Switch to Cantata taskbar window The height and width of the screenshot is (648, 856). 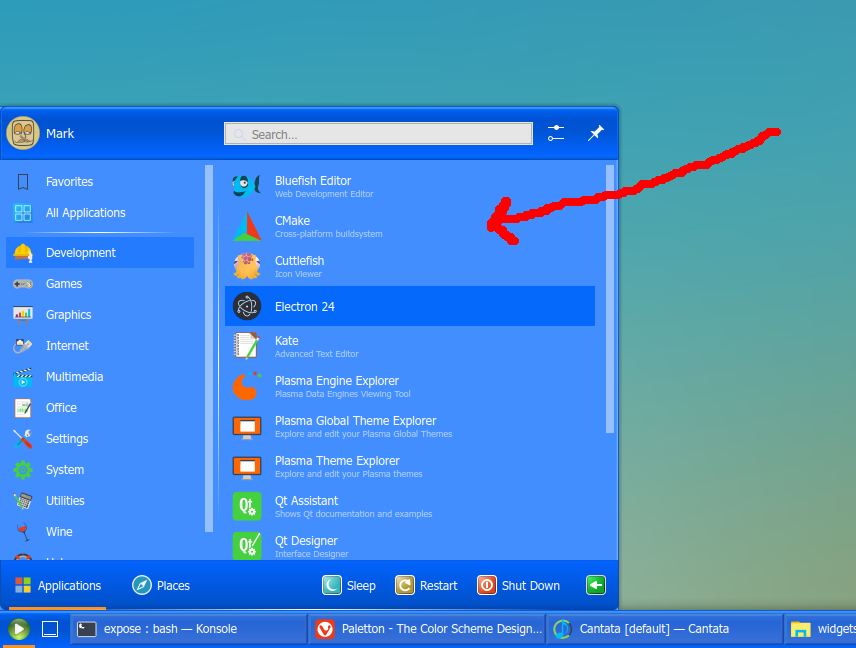point(665,629)
